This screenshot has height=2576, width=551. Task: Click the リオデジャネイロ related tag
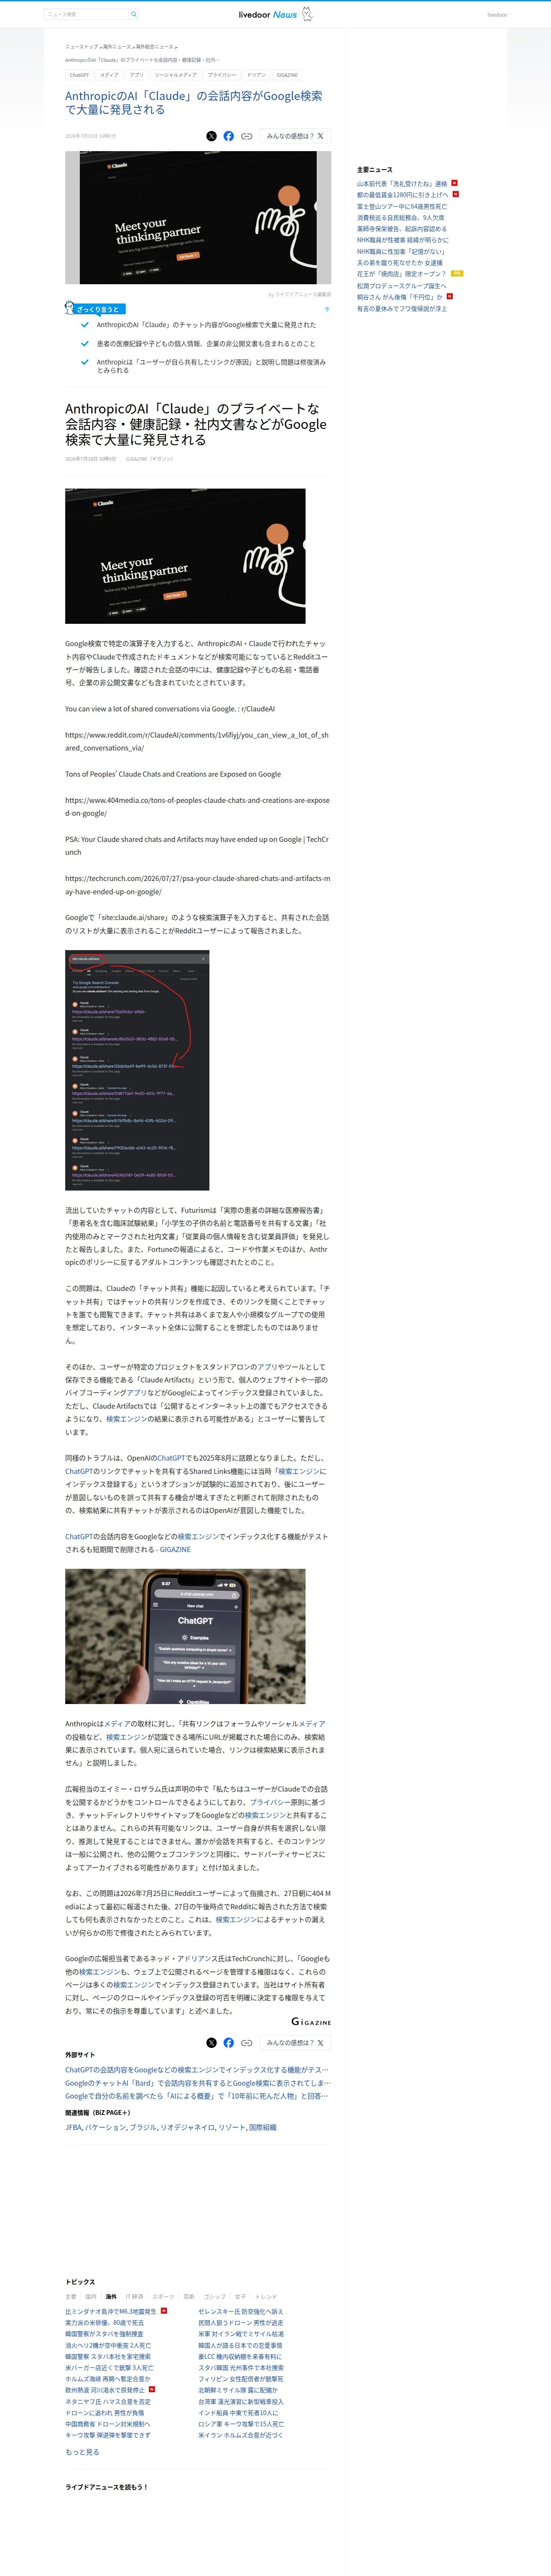(x=187, y=2127)
